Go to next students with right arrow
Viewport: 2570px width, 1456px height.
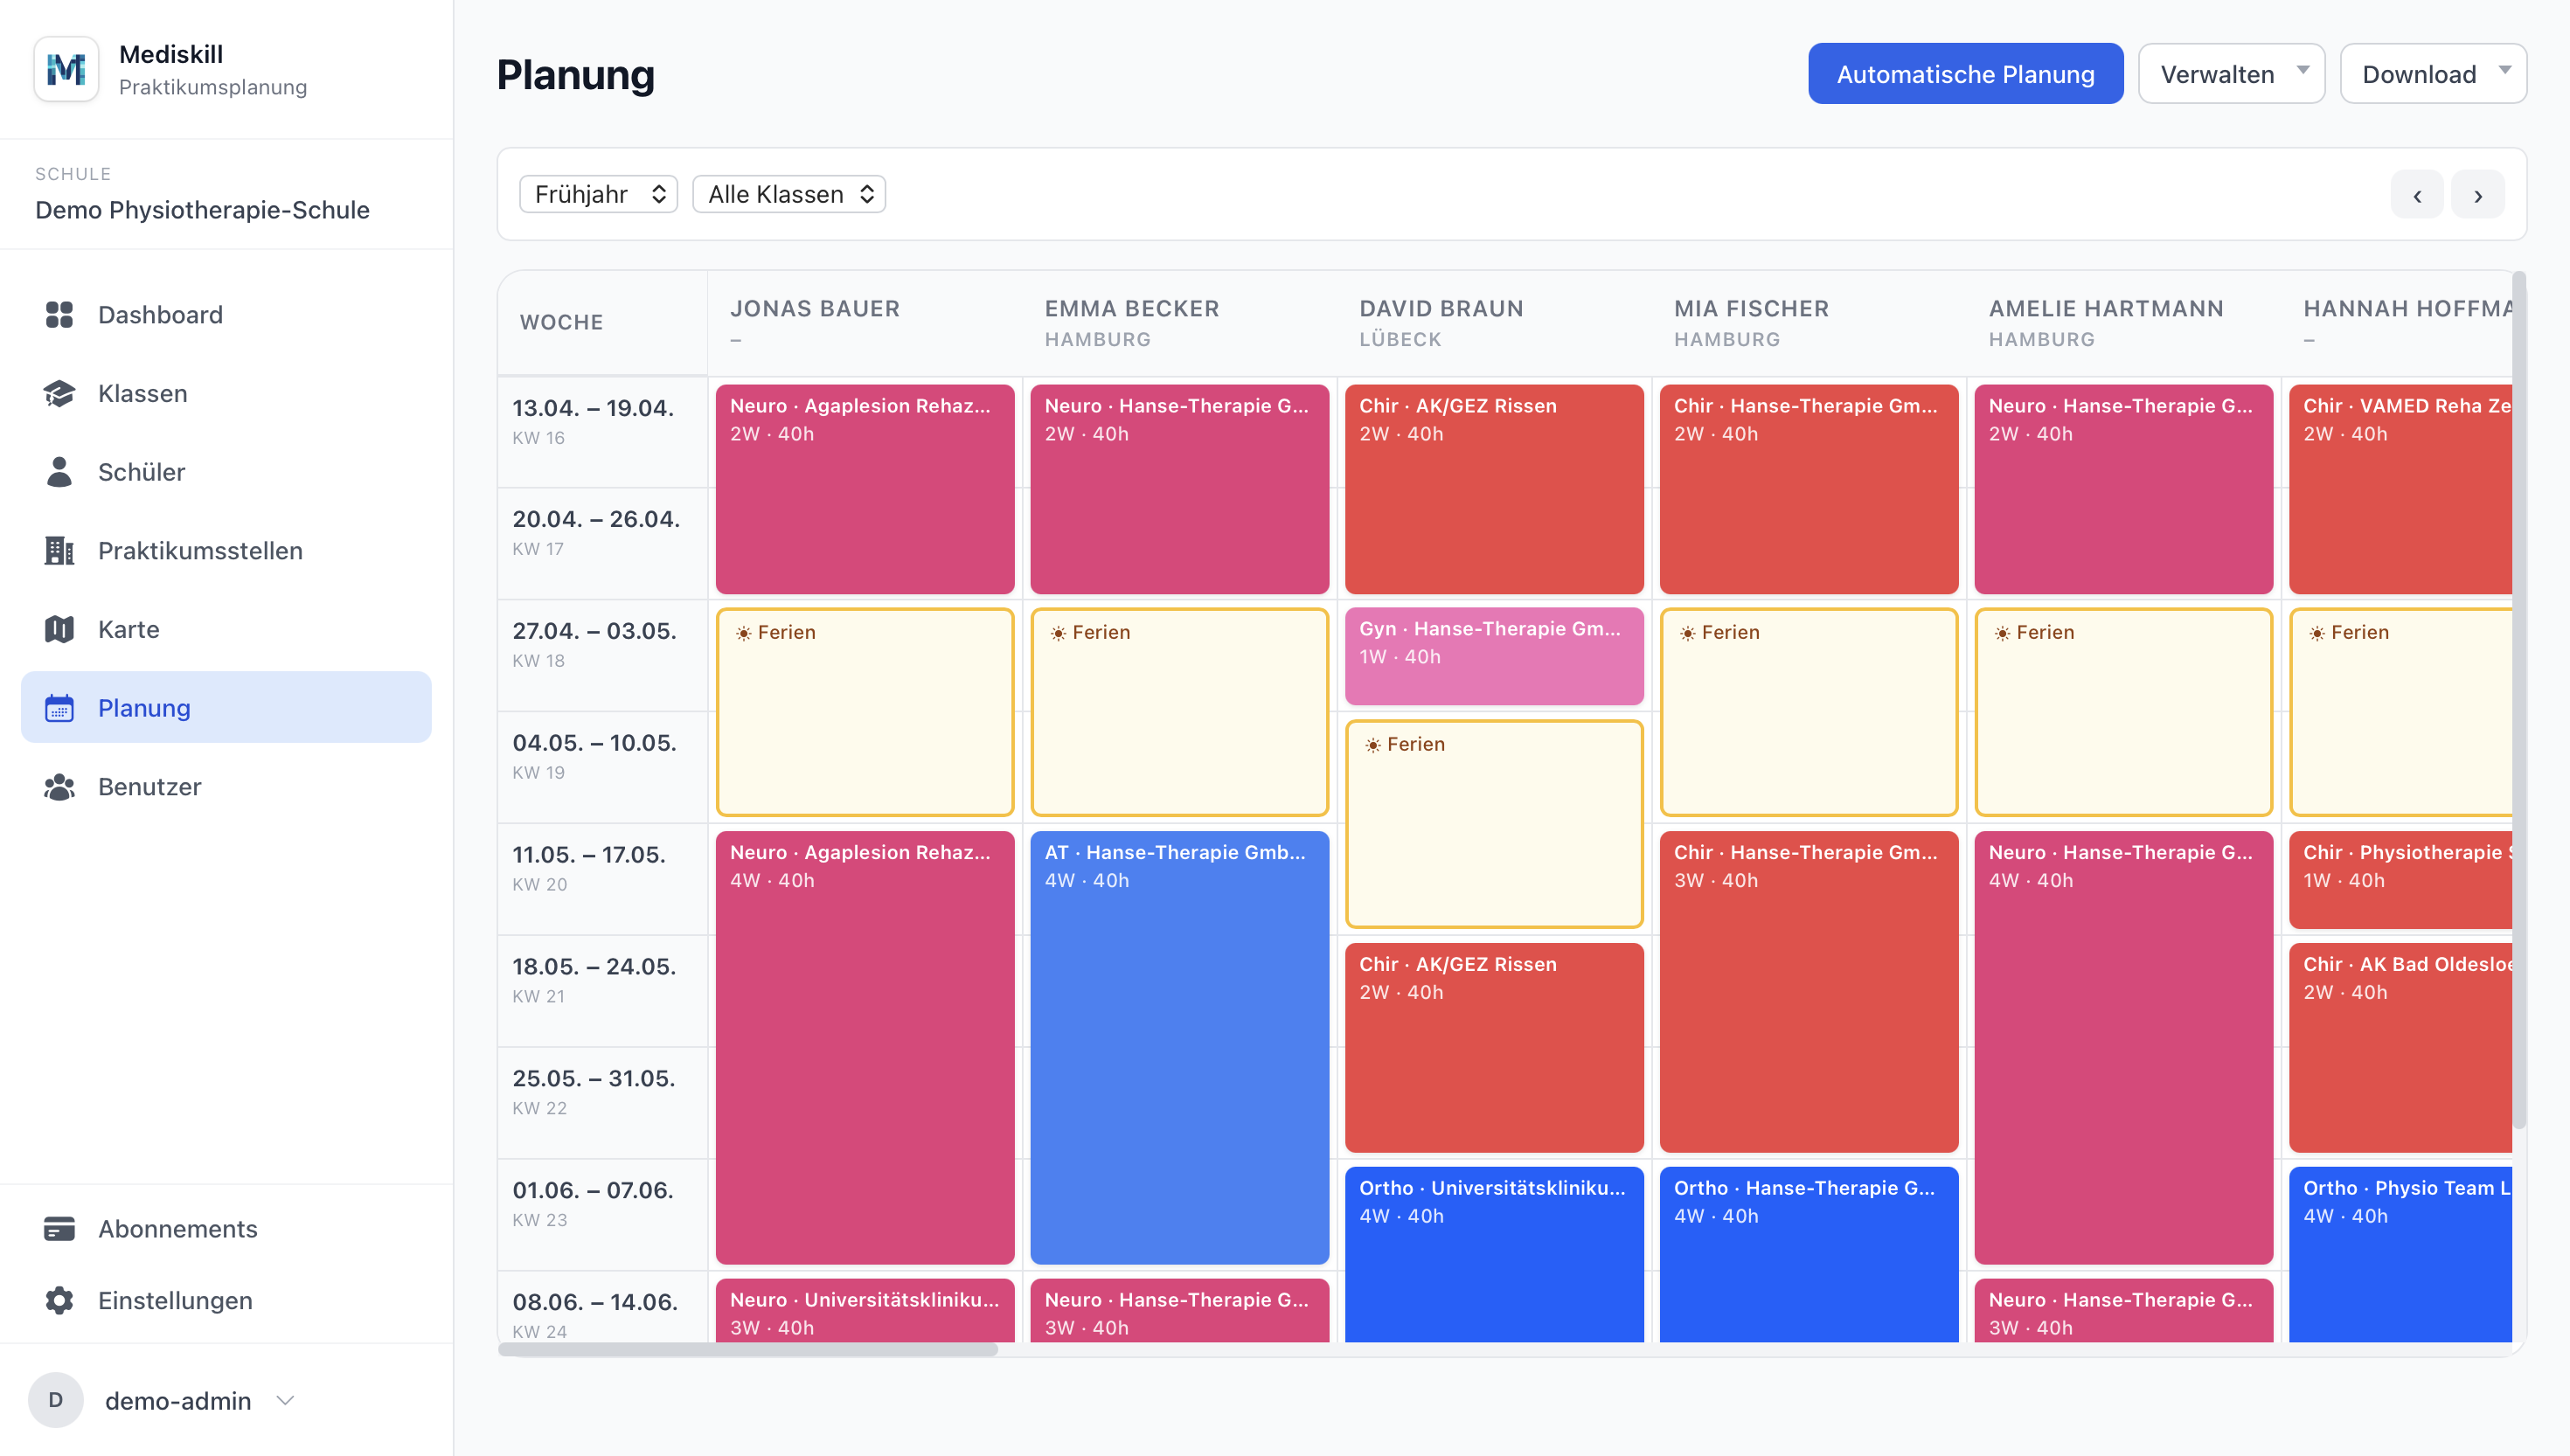click(2478, 195)
